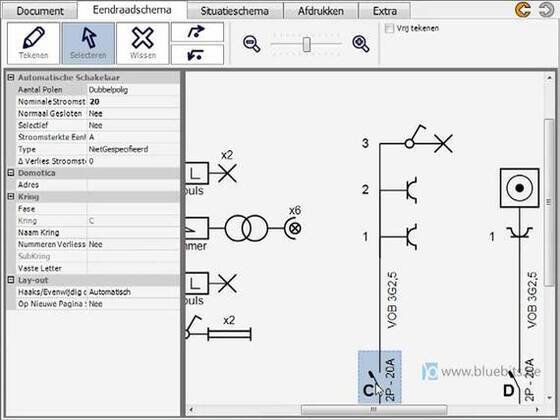Move the zoom slider handle

pyautogui.click(x=306, y=44)
